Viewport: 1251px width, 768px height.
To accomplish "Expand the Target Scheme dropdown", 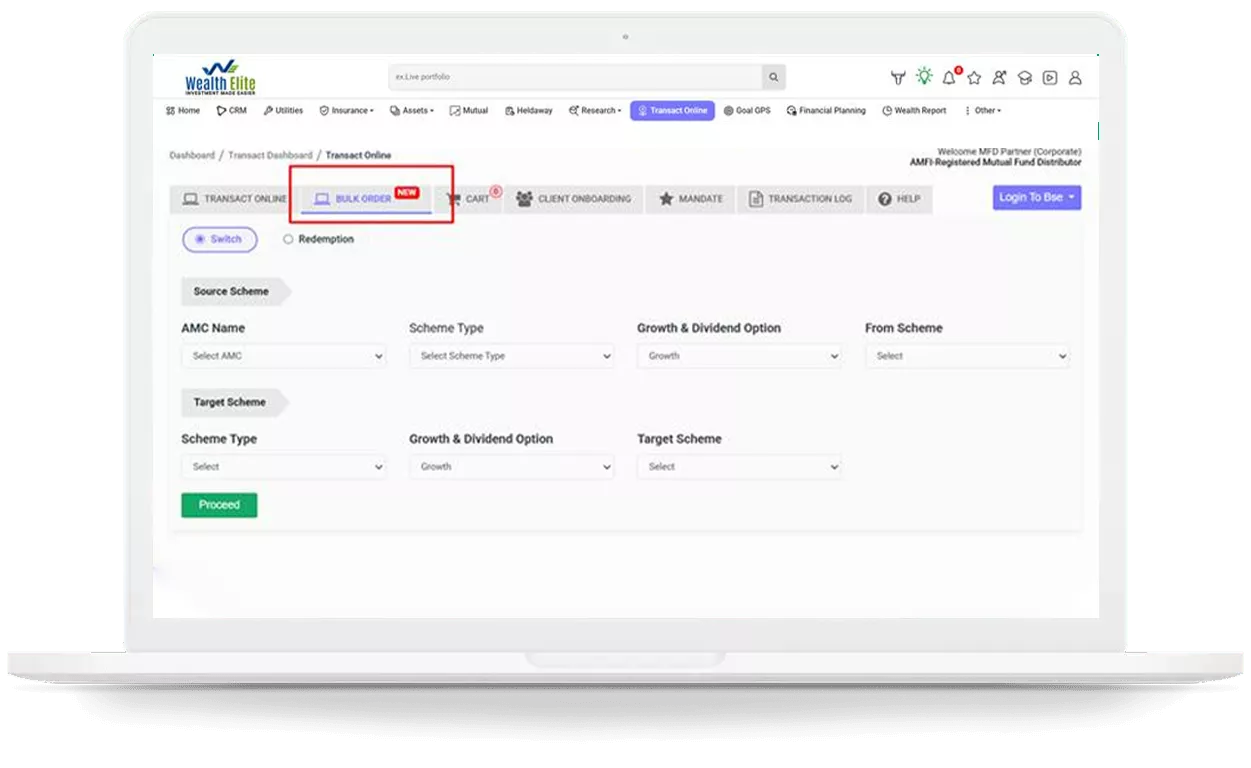I will click(x=739, y=467).
